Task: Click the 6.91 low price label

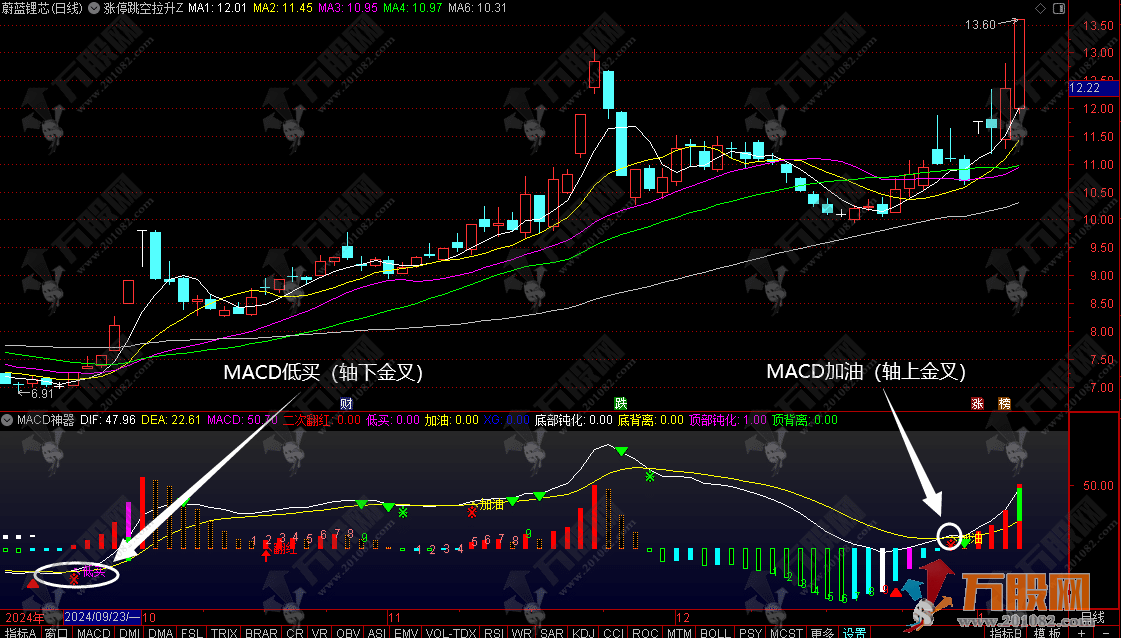Action: [x=42, y=393]
